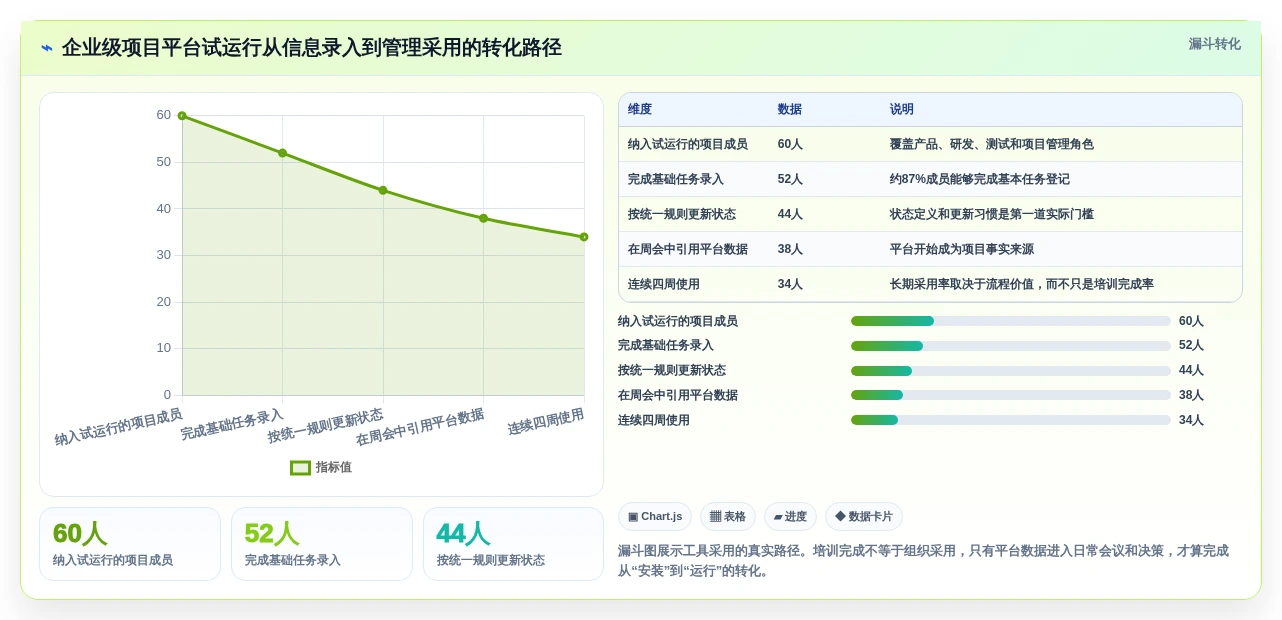Click the 34人 table value
Viewport: 1282px width, 620px height.
click(x=790, y=284)
